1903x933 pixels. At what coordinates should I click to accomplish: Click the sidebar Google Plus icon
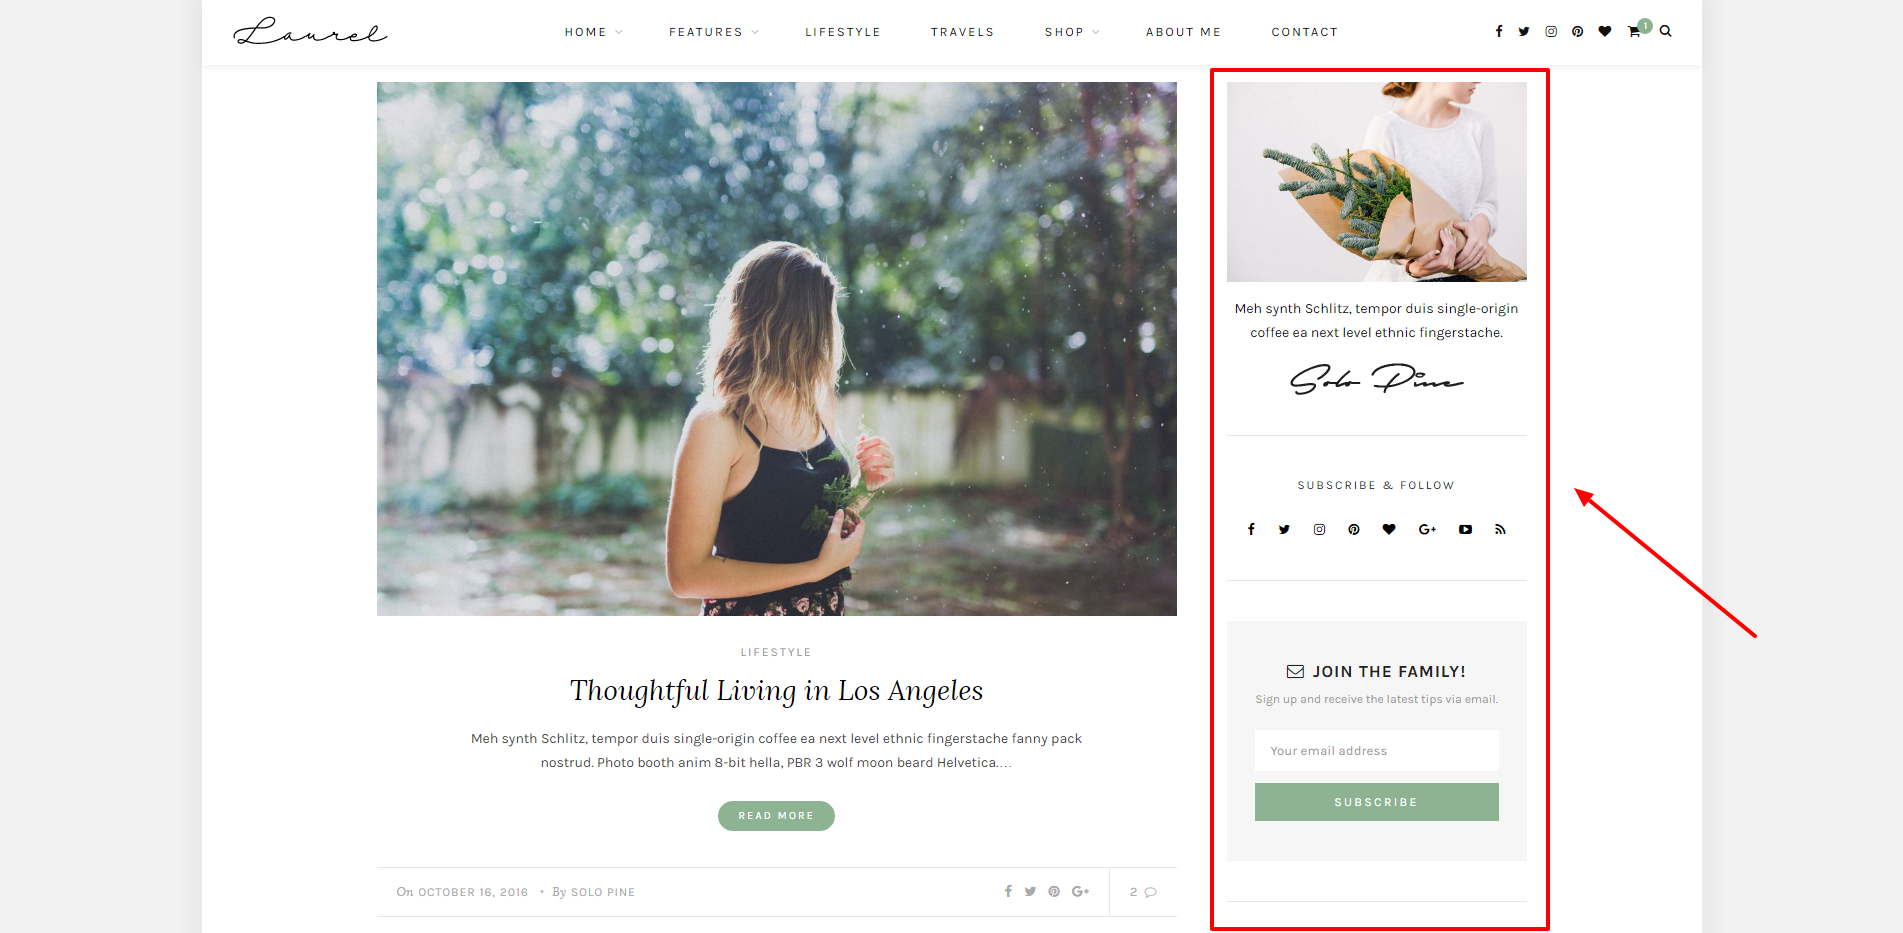coord(1427,530)
